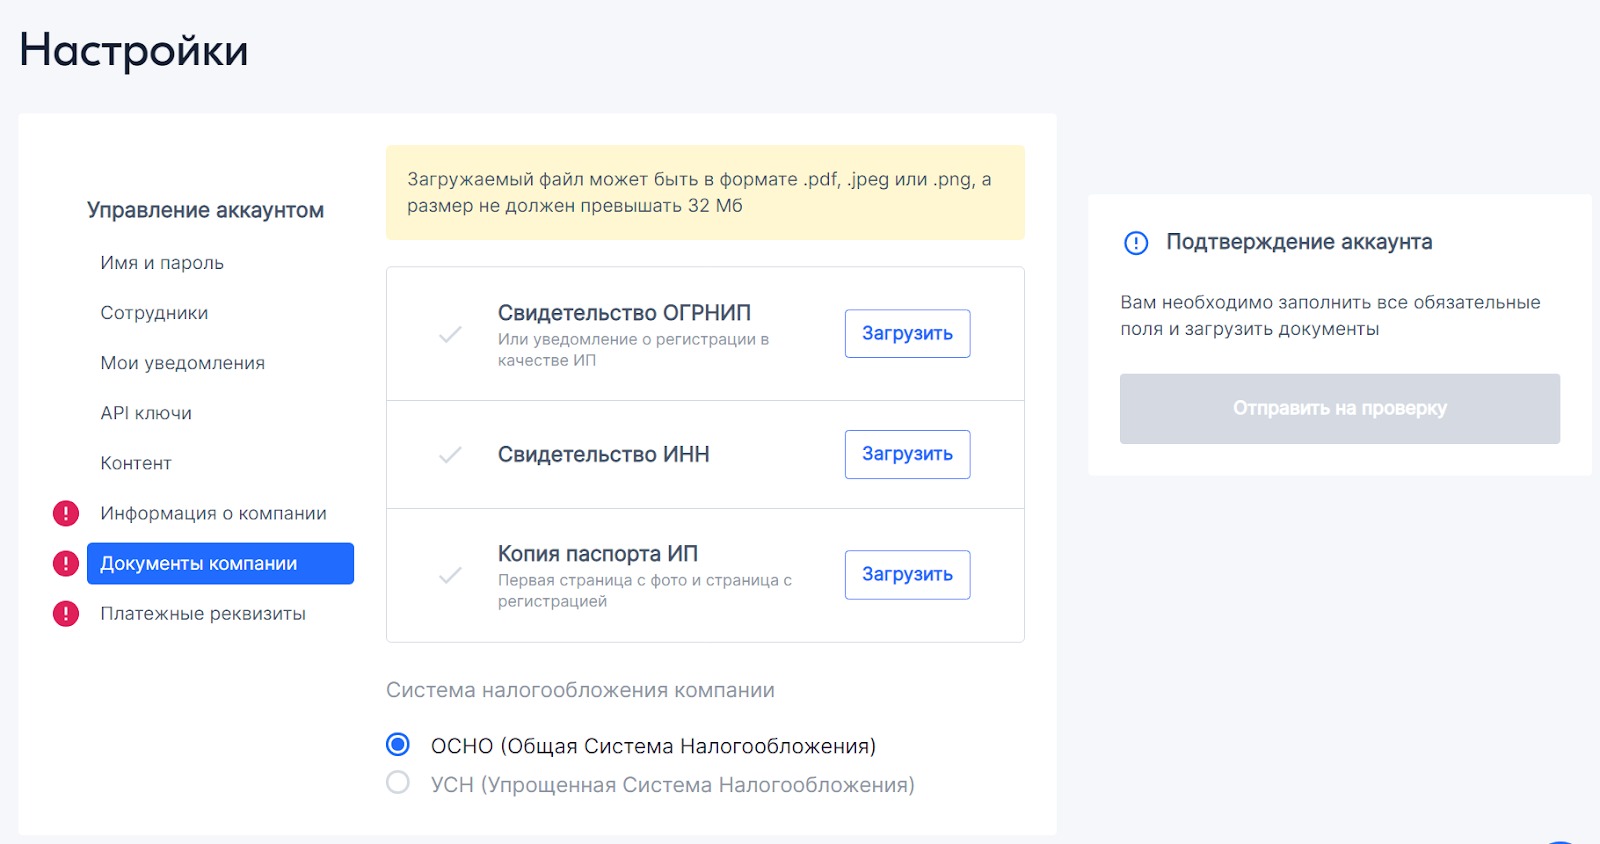The height and width of the screenshot is (844, 1600).
Task: Click the Вам необходимо заполнить notice text
Action: 1330,316
